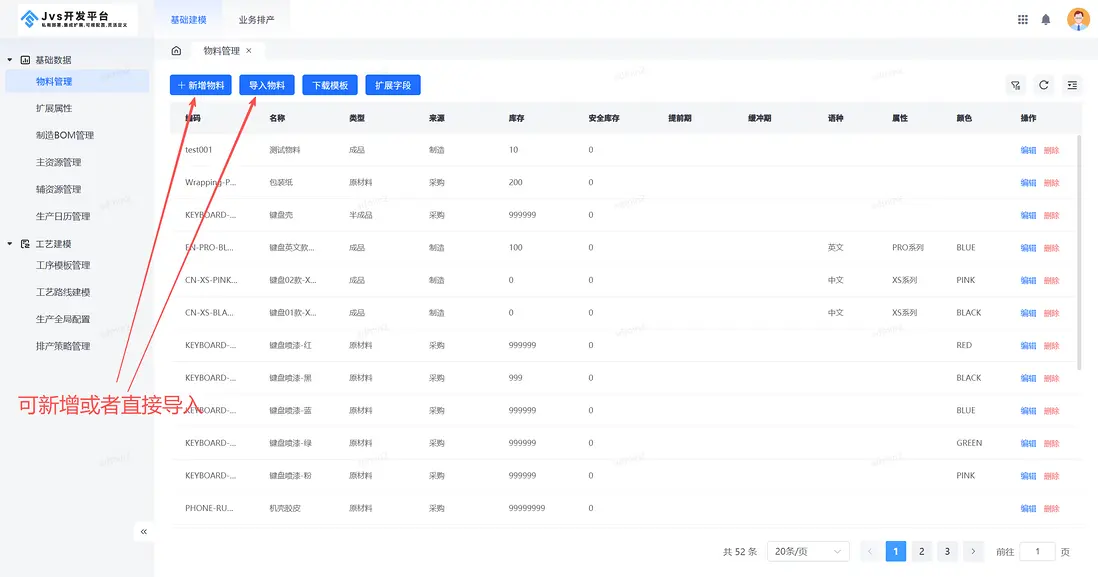Click the 导入物料 button

pos(267,85)
